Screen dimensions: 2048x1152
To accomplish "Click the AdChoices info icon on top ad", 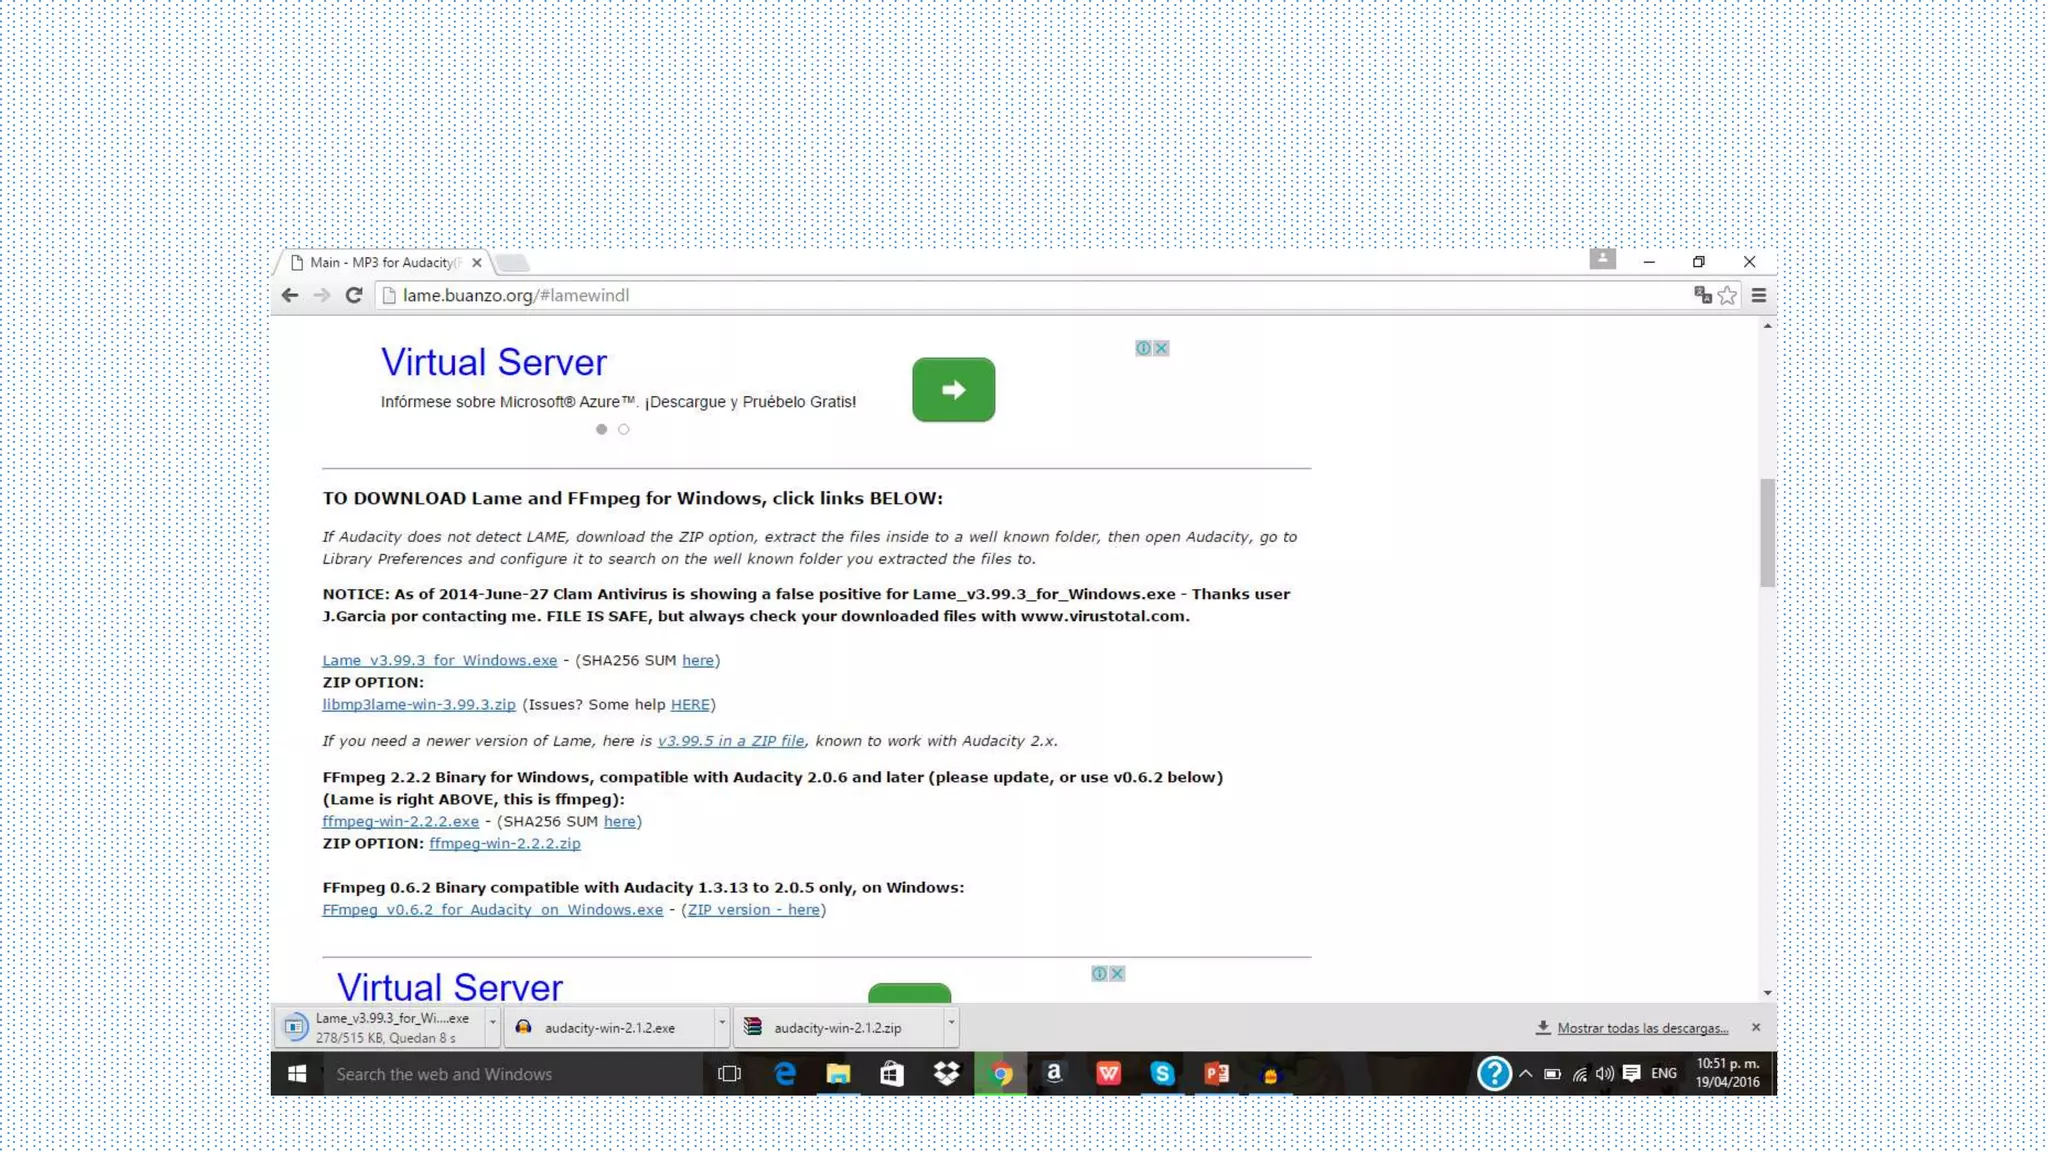I will (1143, 348).
